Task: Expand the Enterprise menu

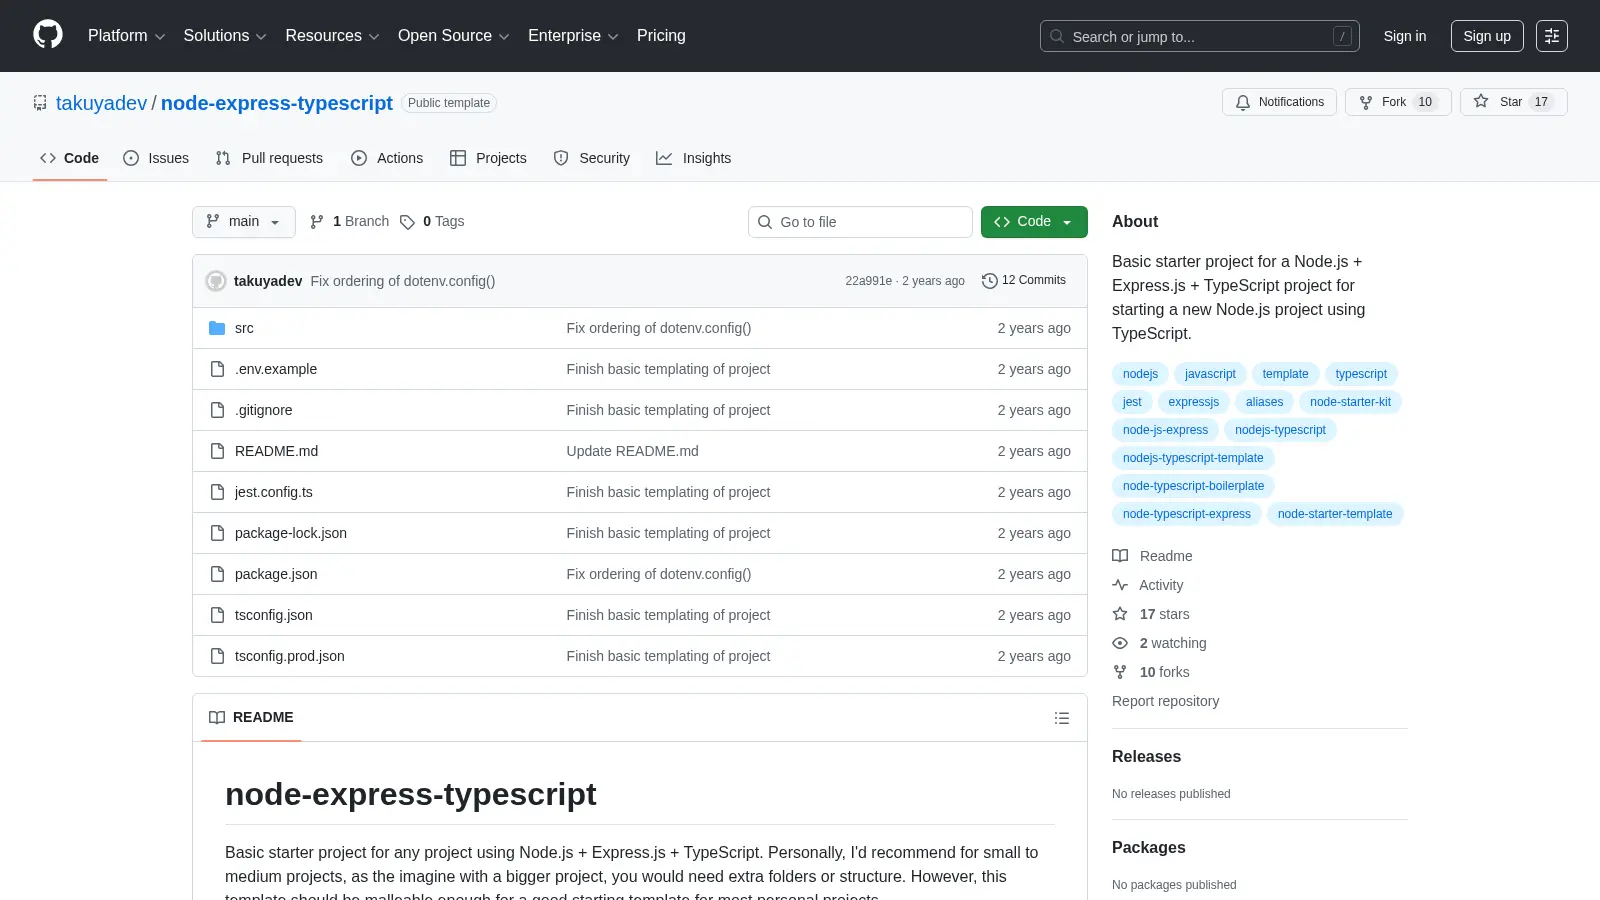Action: [573, 36]
